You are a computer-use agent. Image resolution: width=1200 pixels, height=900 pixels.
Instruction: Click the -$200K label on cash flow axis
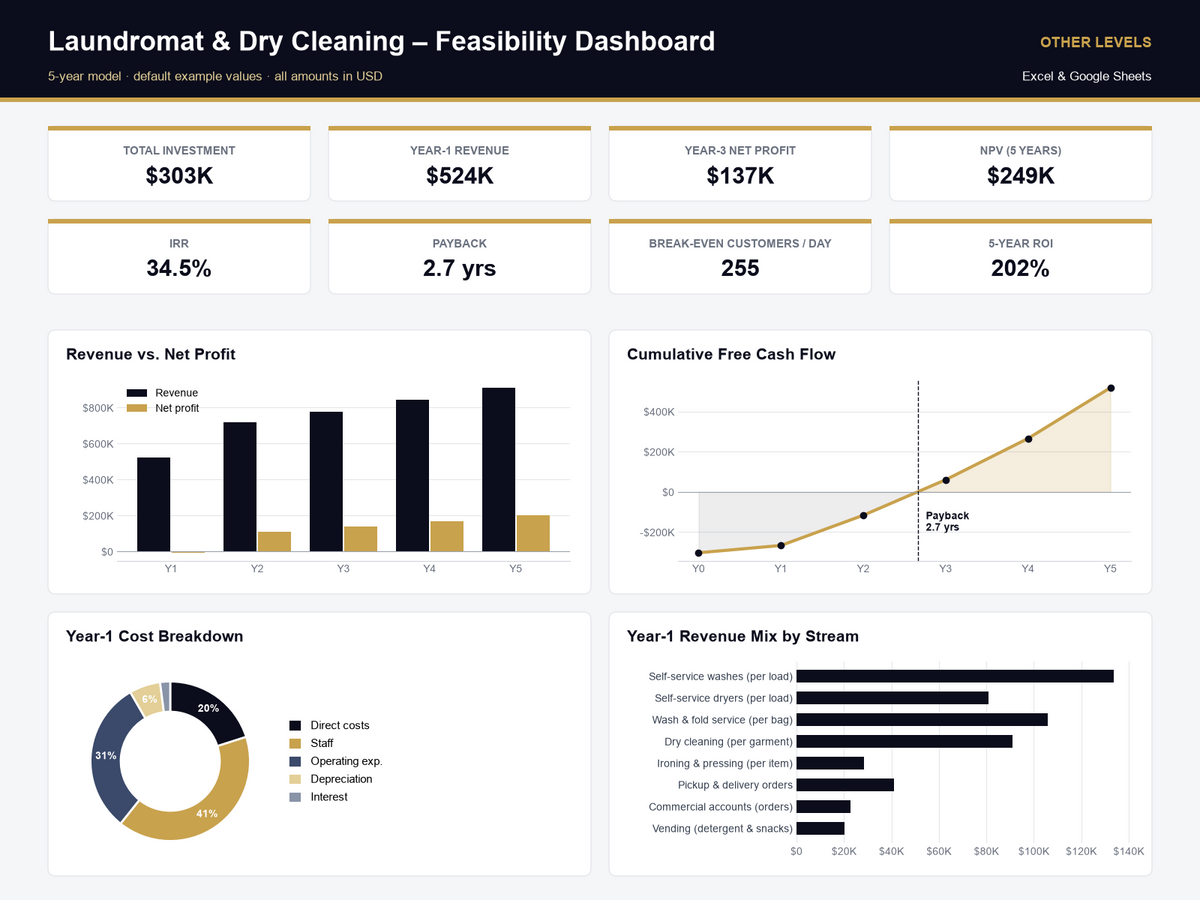click(x=656, y=532)
